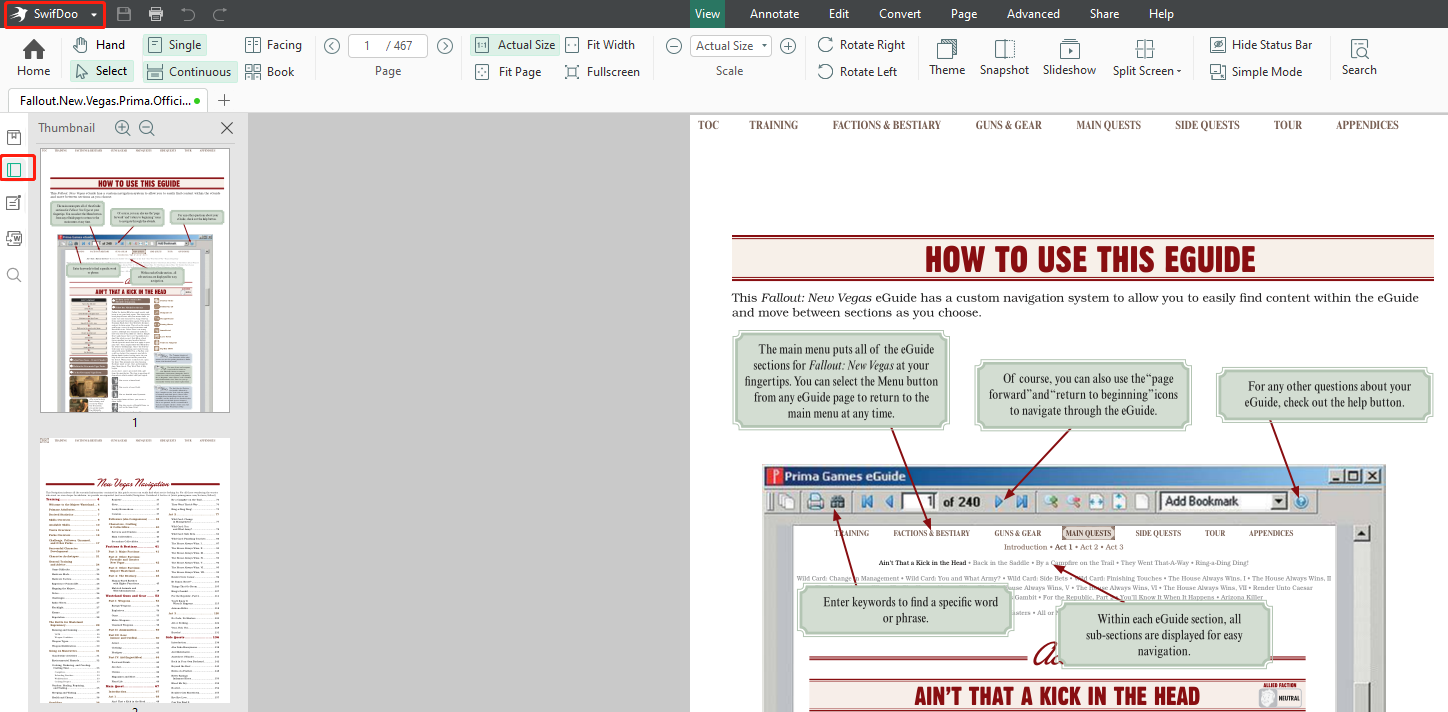Switch to Single page view
The image size is (1448, 712).
(174, 45)
